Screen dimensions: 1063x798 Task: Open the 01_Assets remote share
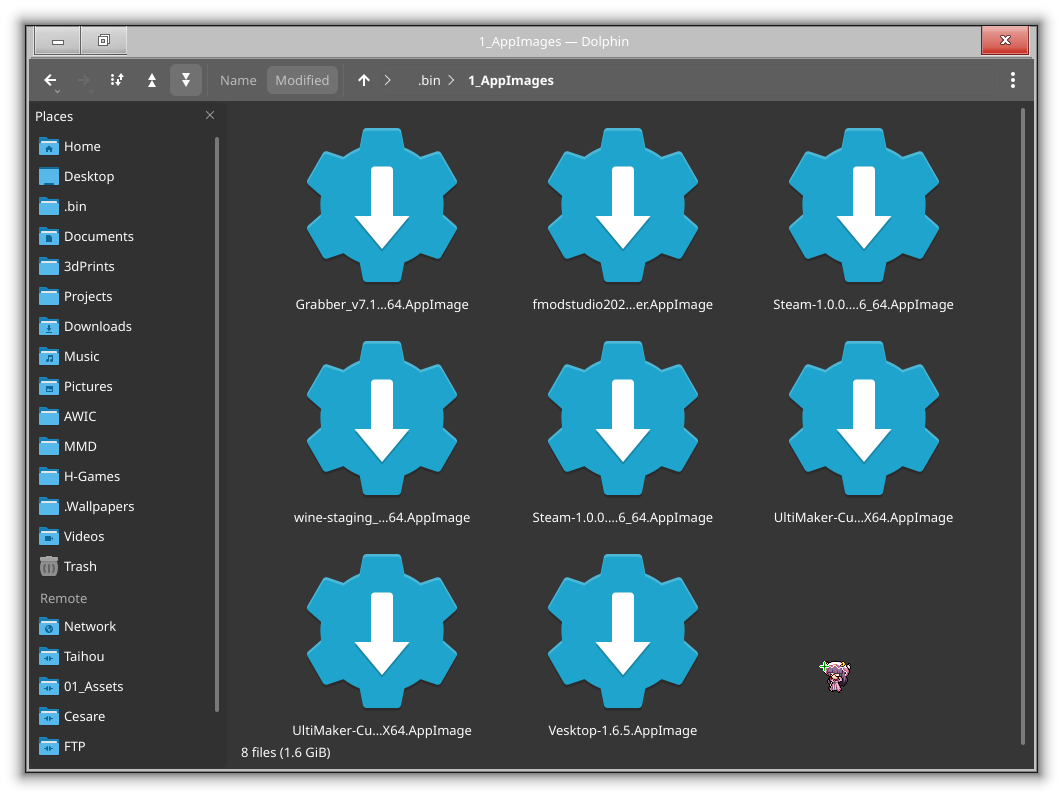[x=126, y=686]
